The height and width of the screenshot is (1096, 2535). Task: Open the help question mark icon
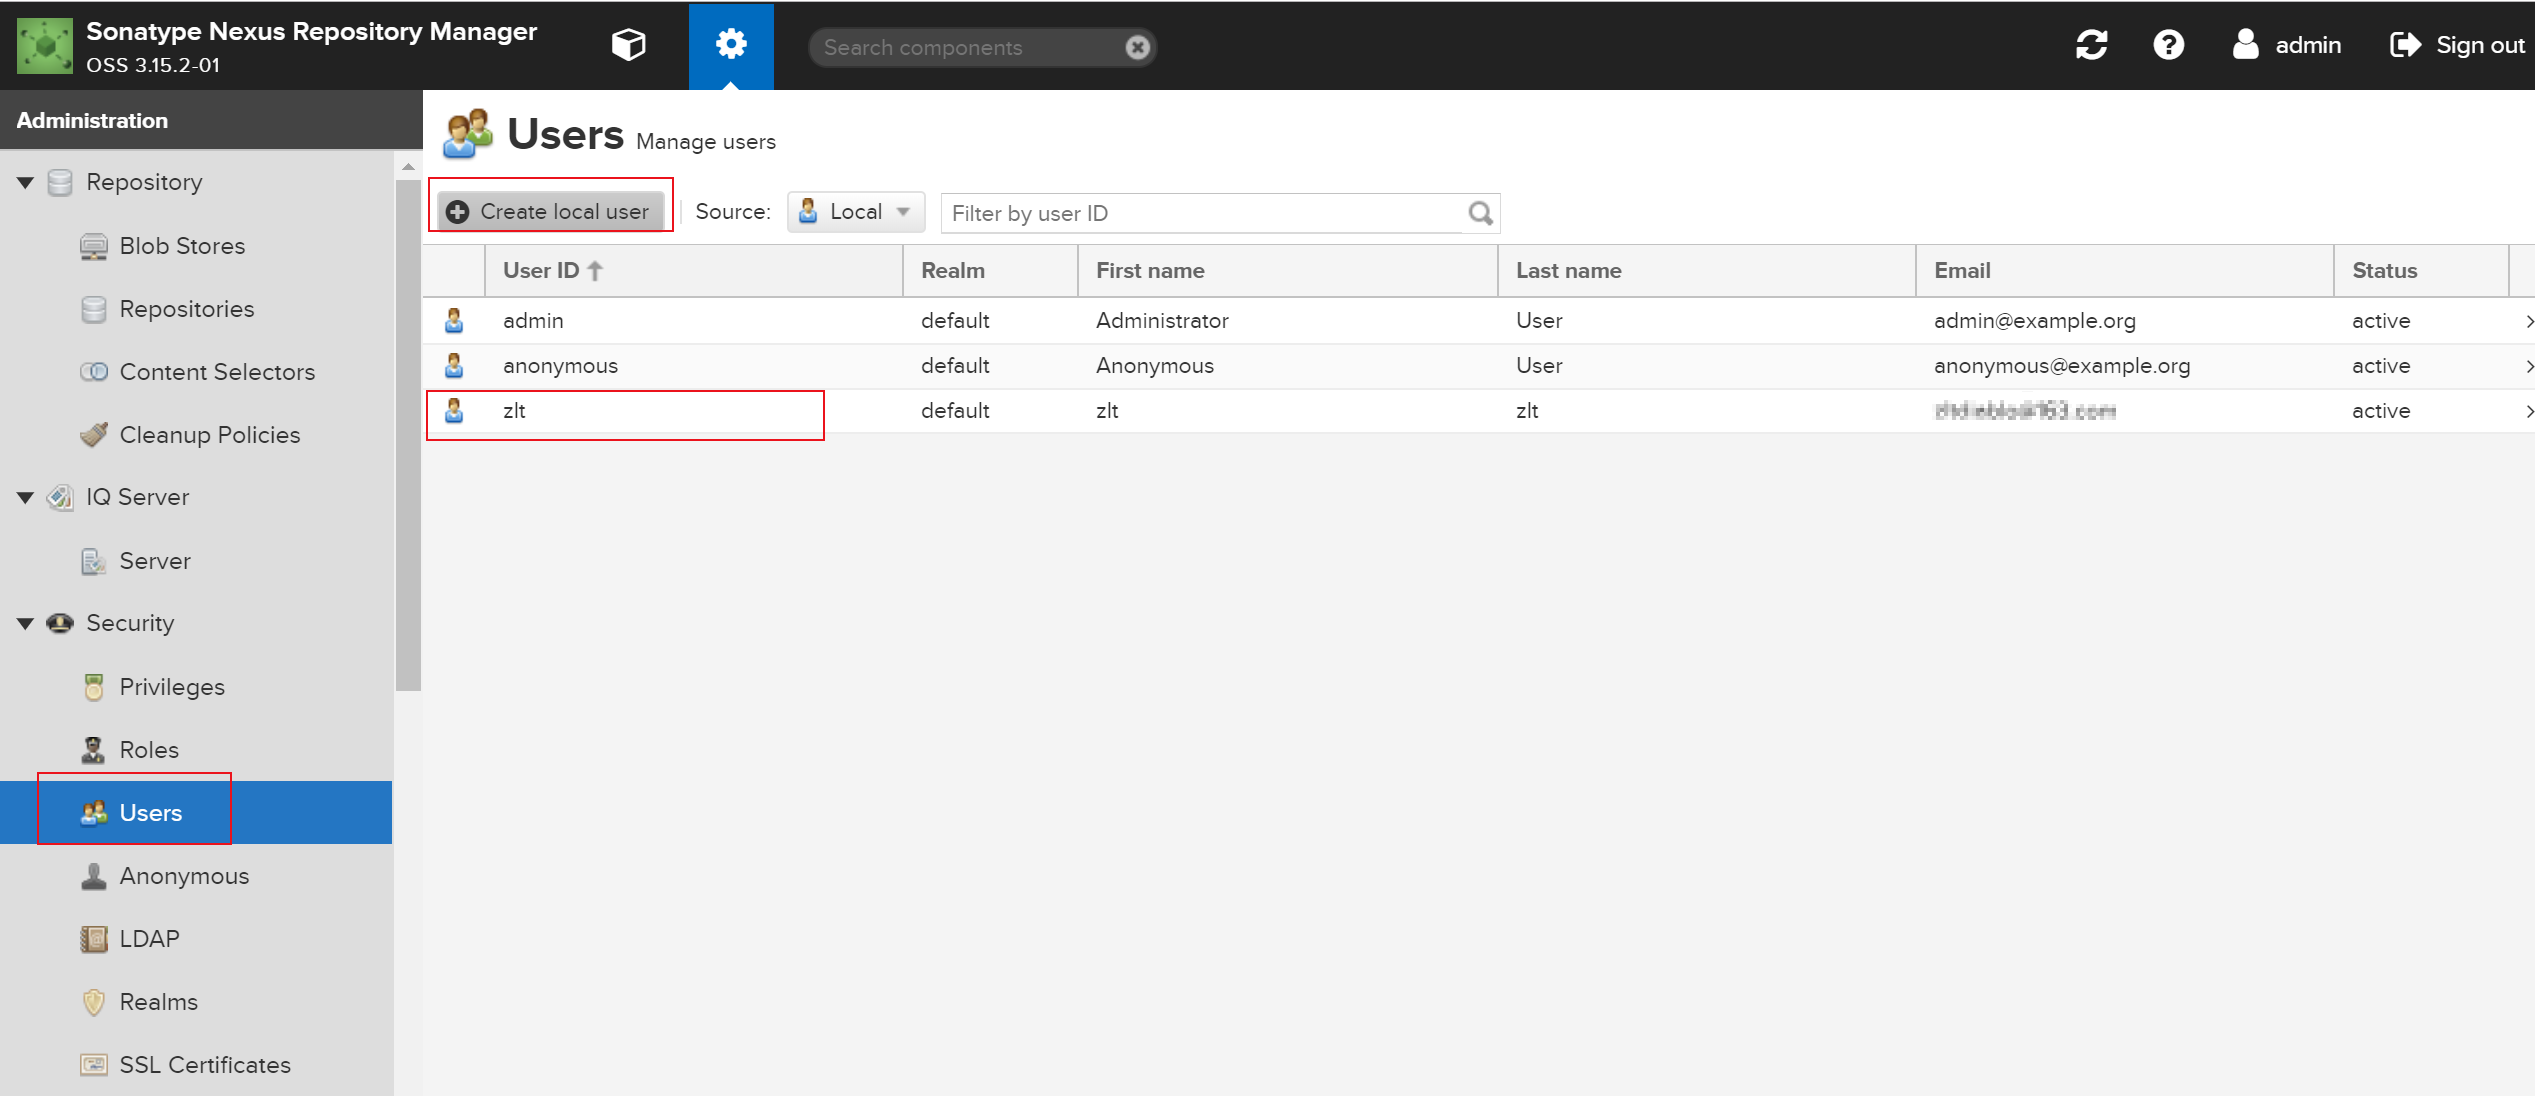pos(2168,45)
